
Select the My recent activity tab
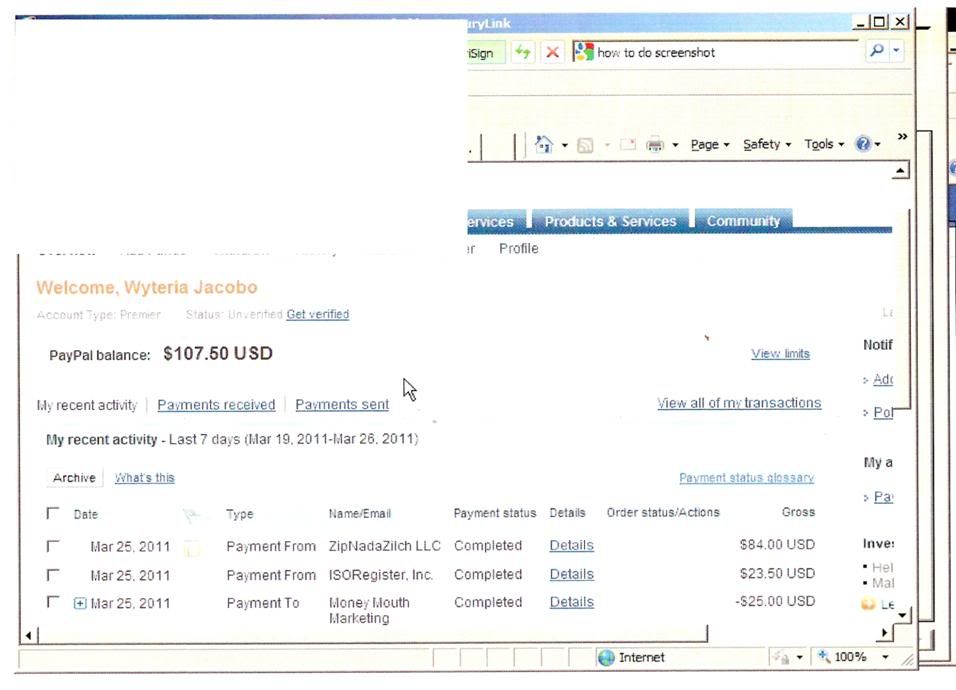pos(87,405)
